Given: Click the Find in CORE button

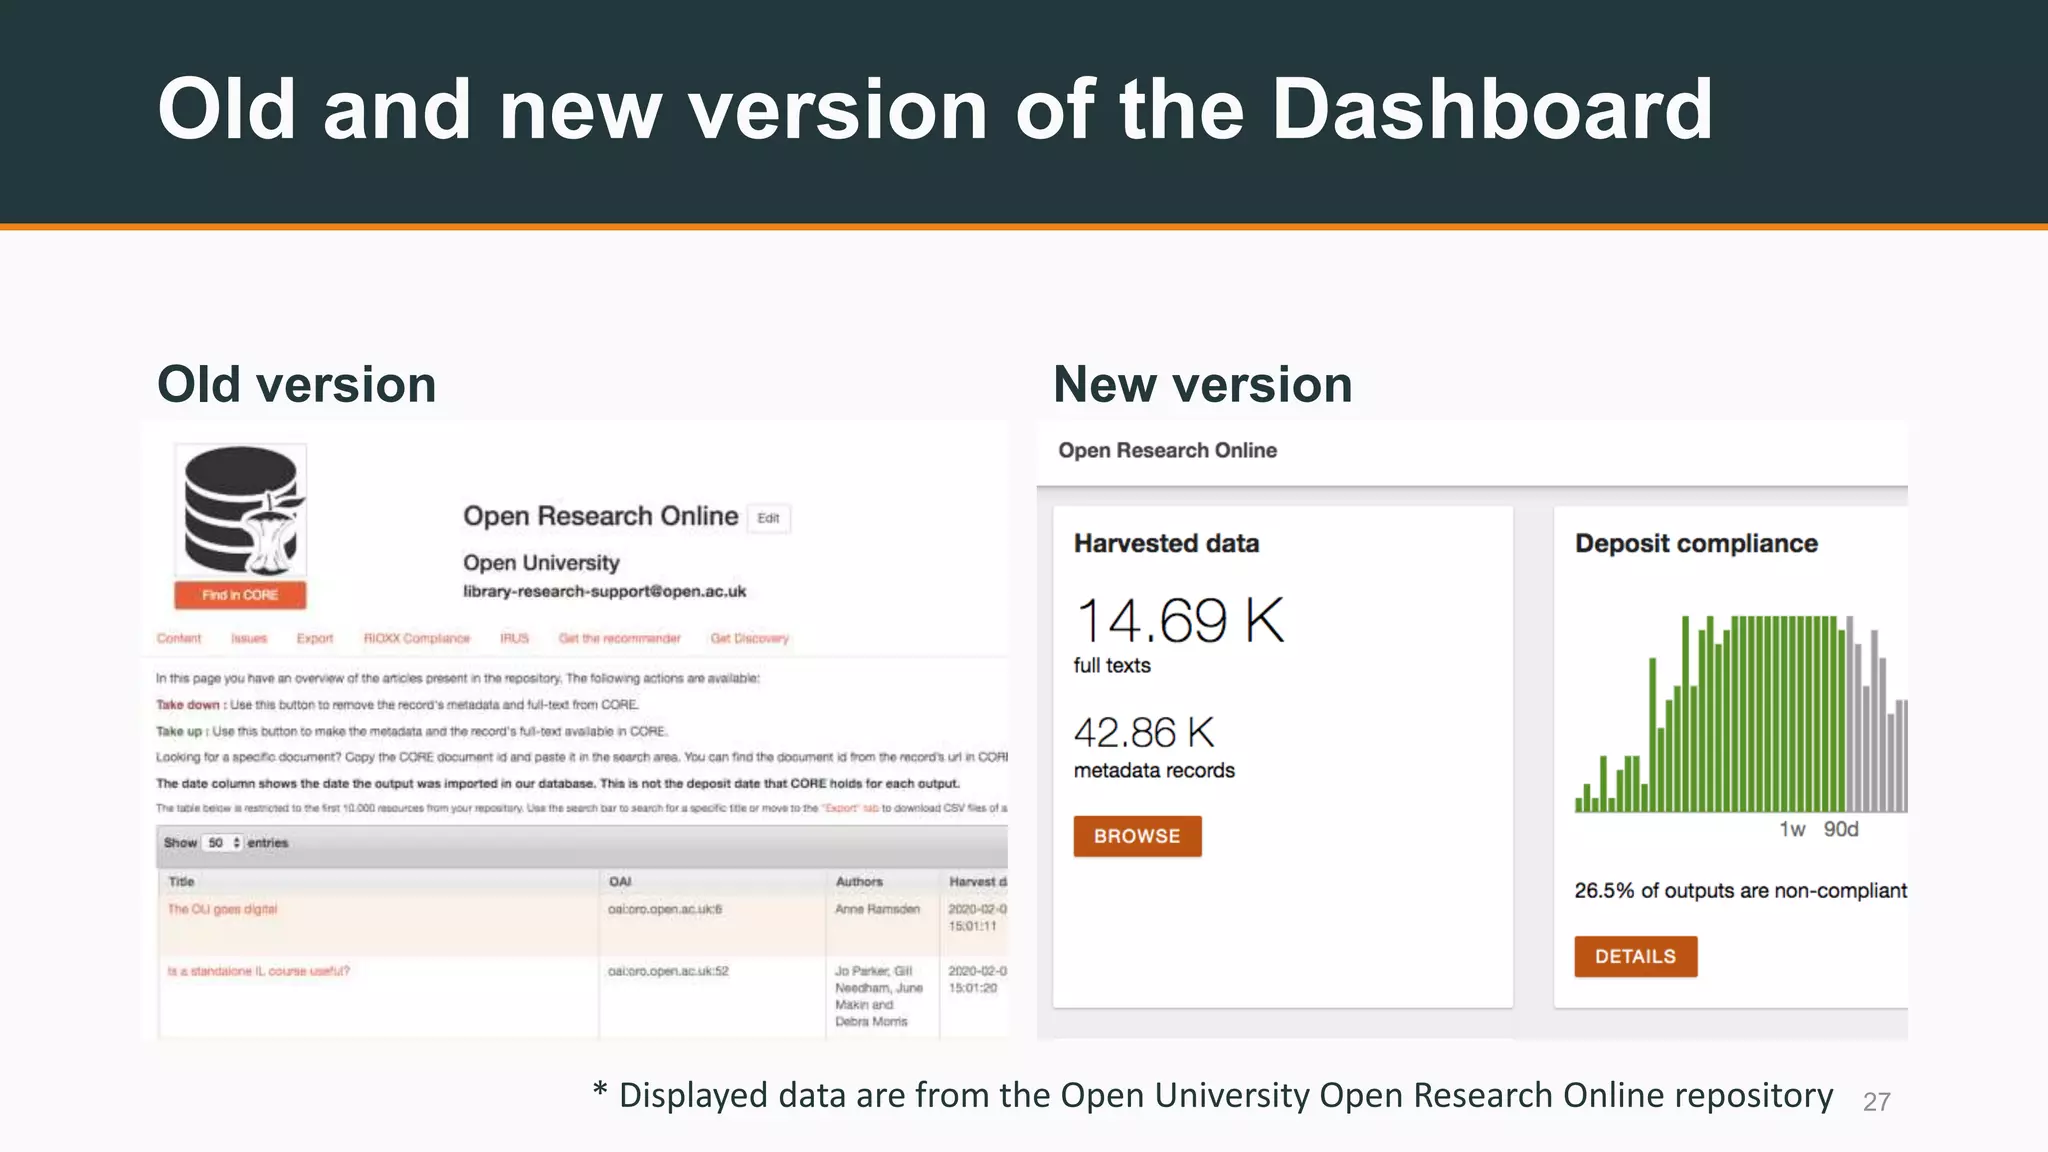Looking at the screenshot, I should (240, 595).
